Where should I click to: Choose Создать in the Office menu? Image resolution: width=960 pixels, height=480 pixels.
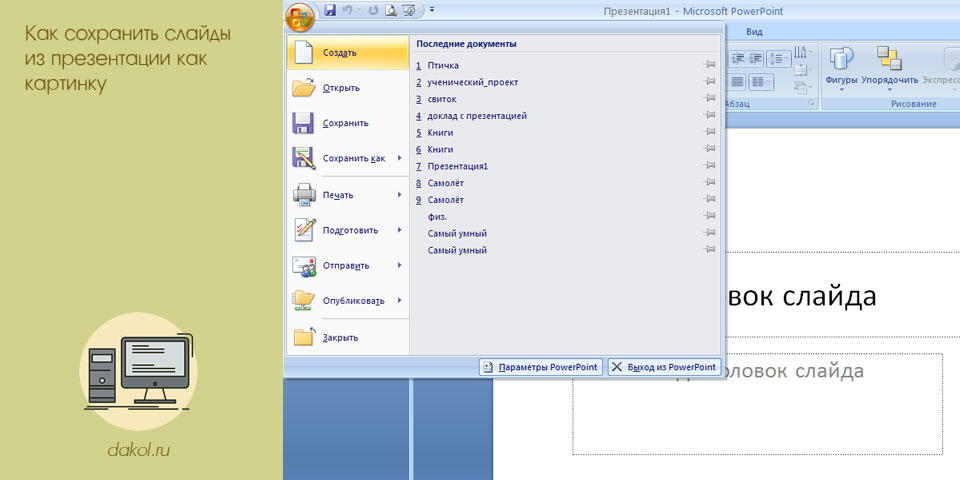click(x=348, y=53)
